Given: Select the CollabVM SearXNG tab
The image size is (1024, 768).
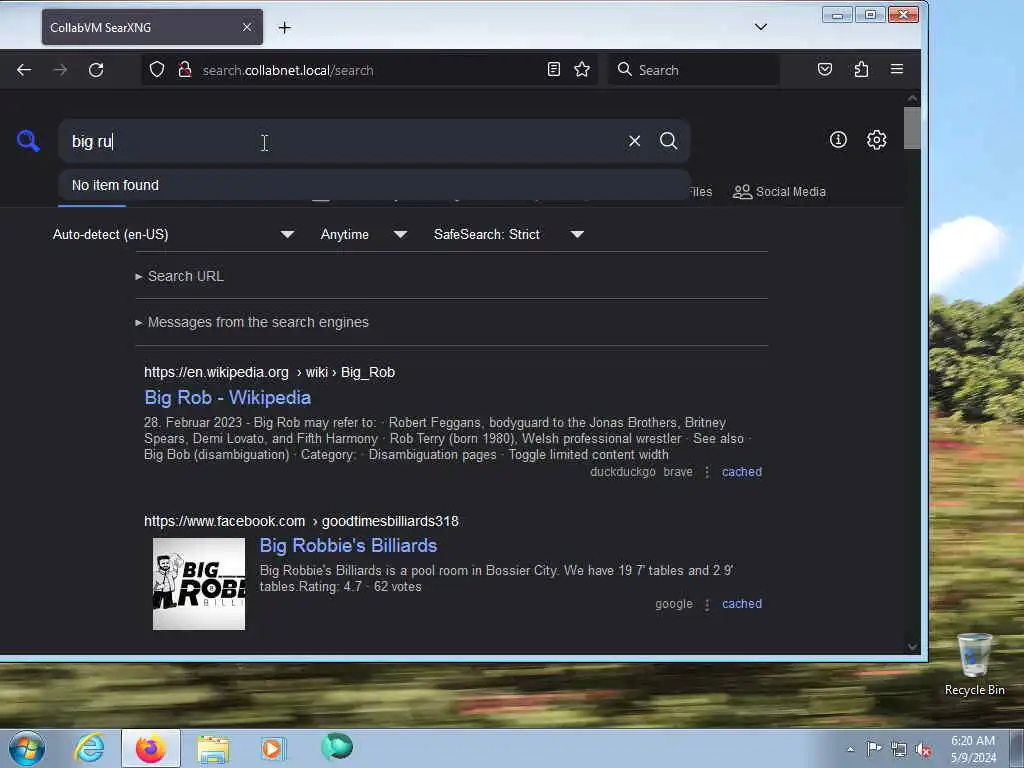Looking at the screenshot, I should 152,27.
